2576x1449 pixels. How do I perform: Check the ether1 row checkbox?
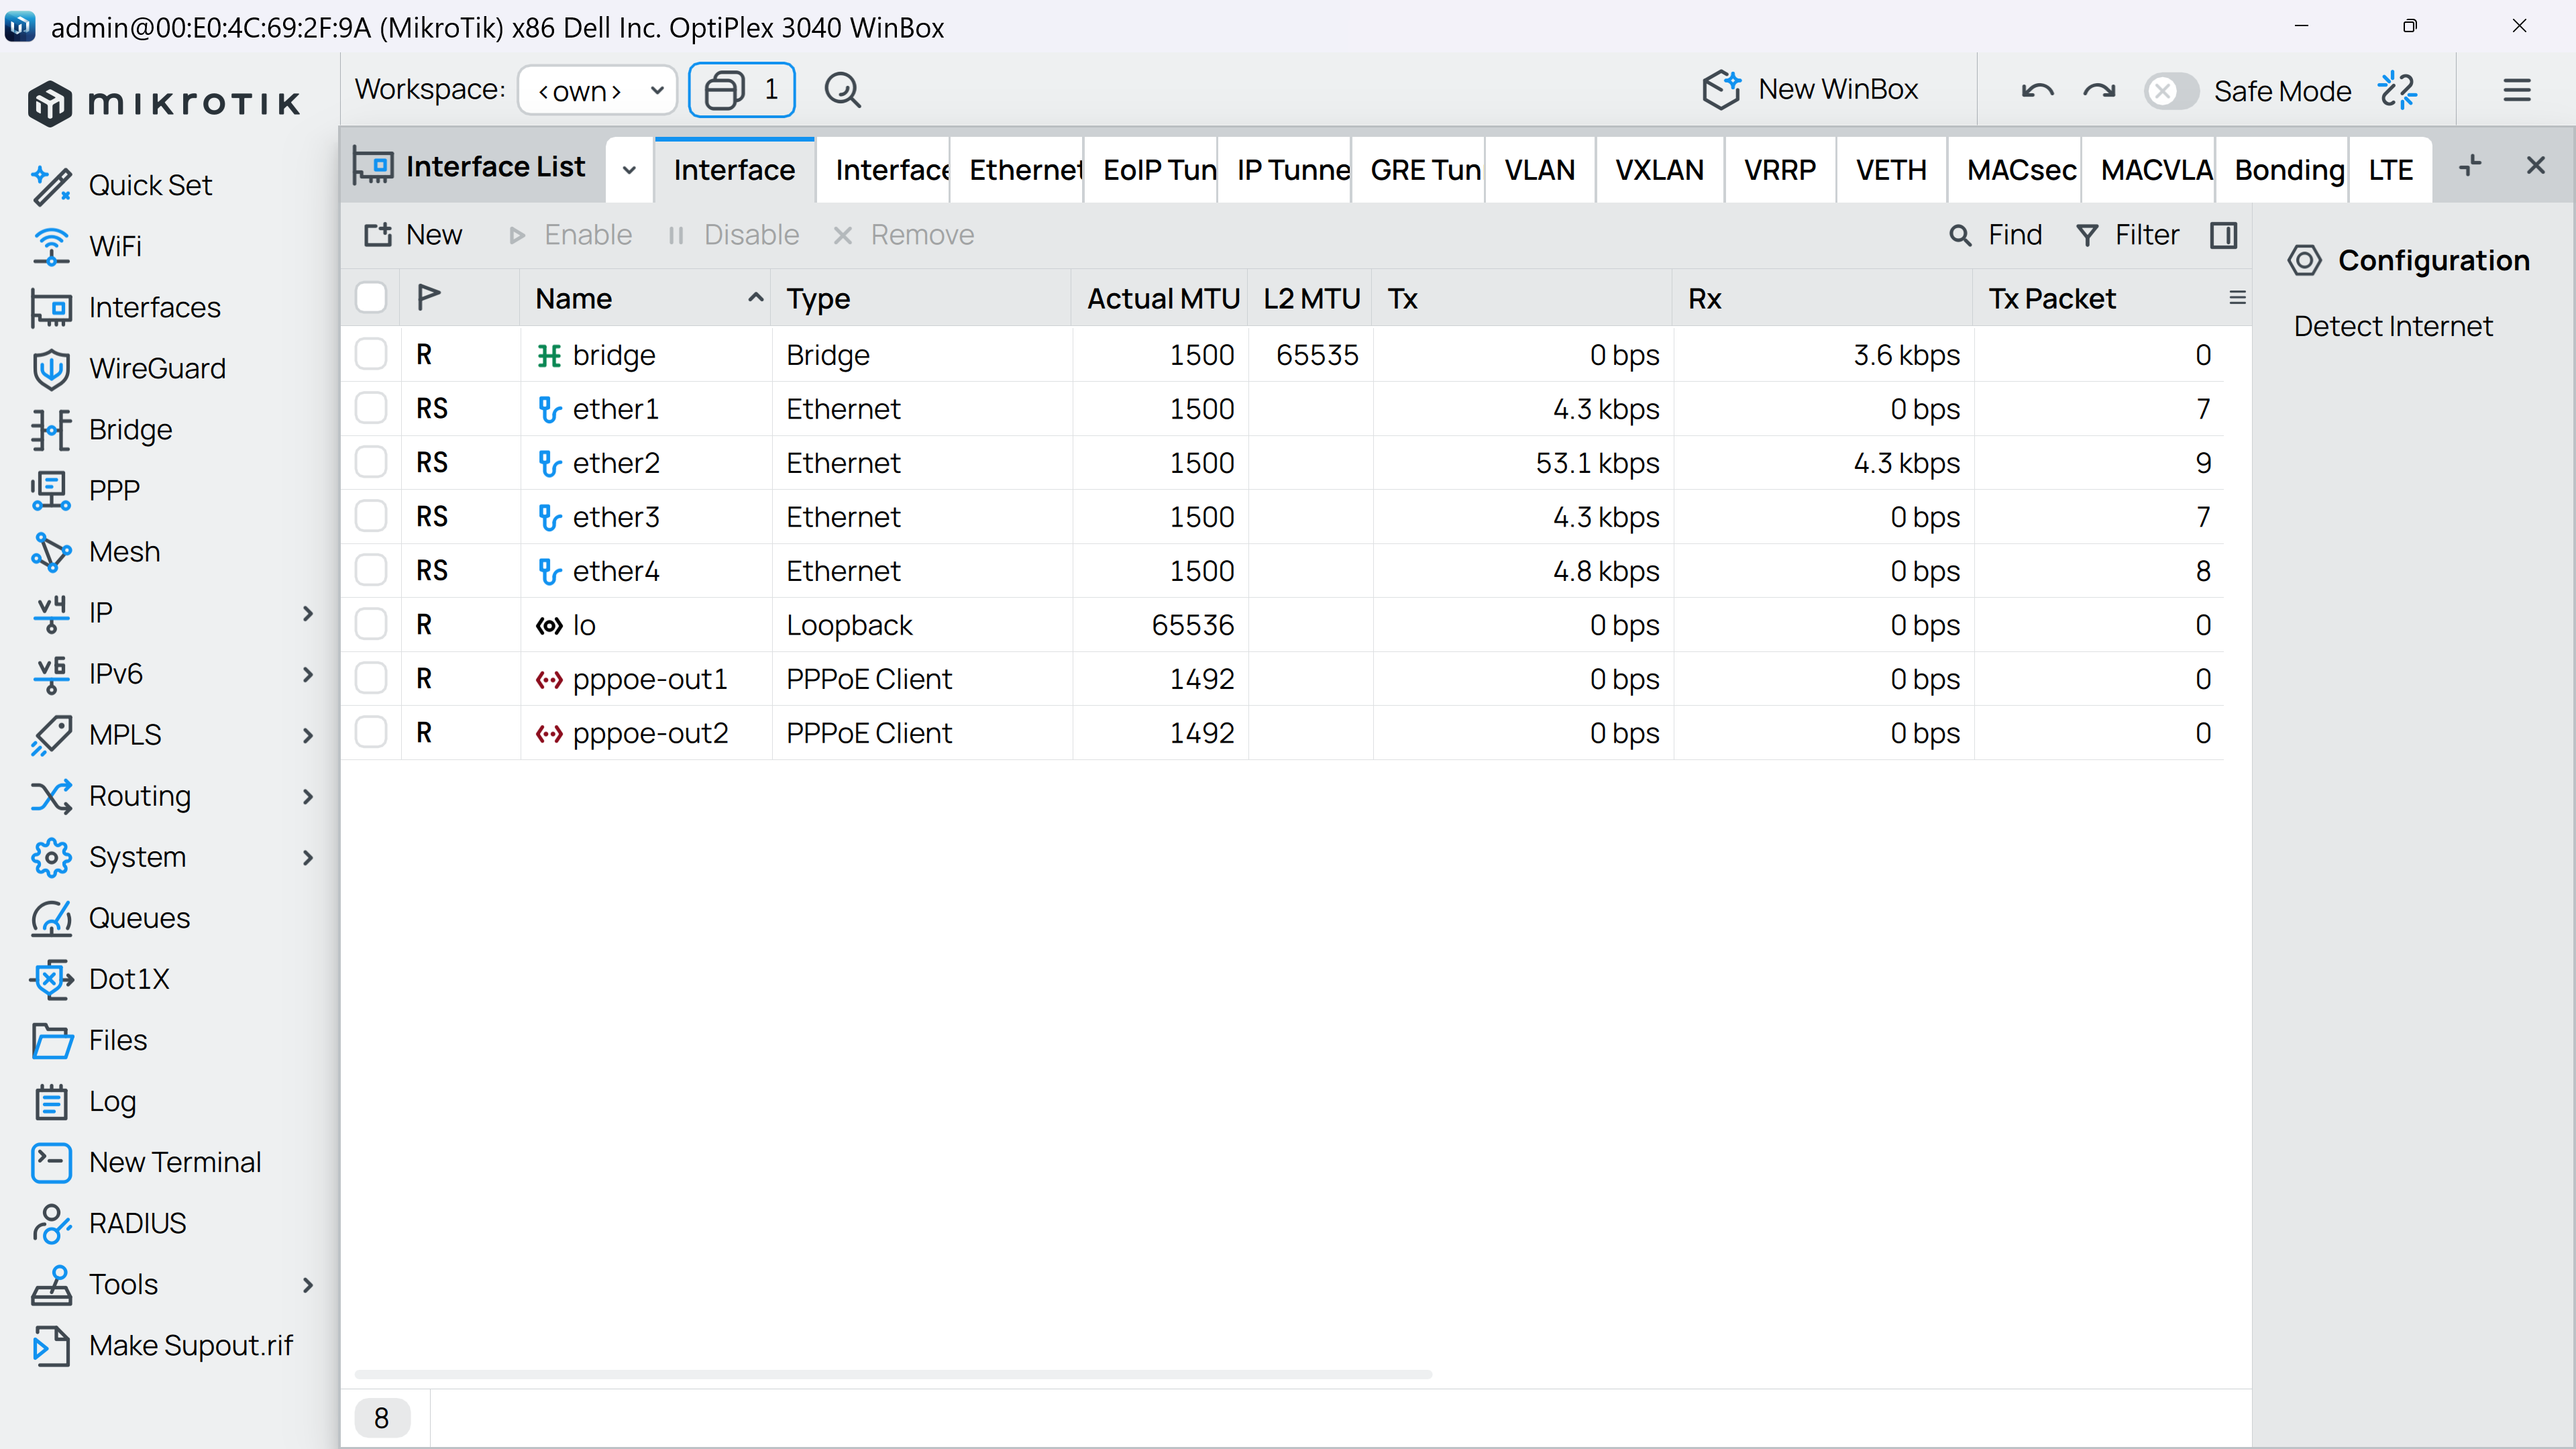pyautogui.click(x=371, y=408)
